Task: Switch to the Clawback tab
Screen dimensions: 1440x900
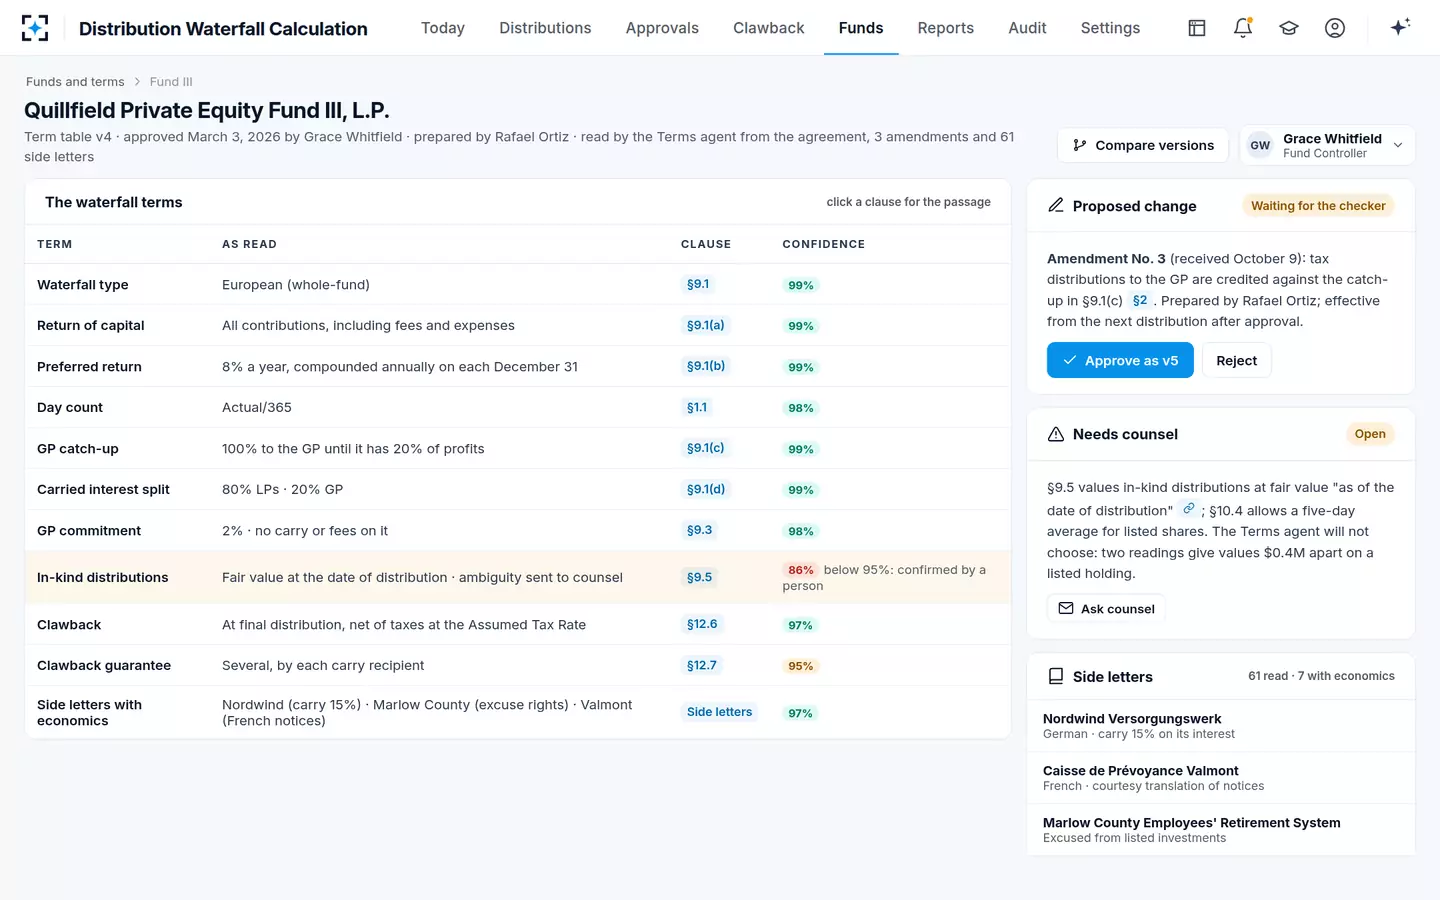Action: 768,28
